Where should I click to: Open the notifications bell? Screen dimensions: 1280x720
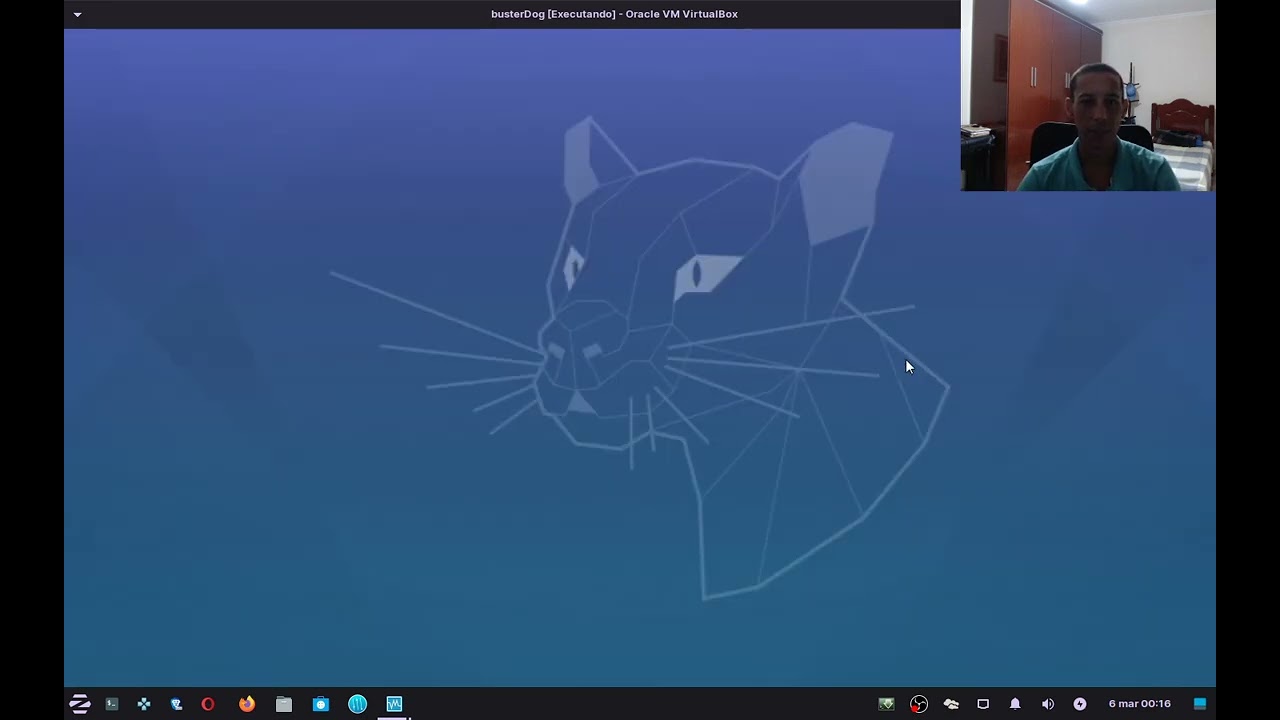point(1015,704)
